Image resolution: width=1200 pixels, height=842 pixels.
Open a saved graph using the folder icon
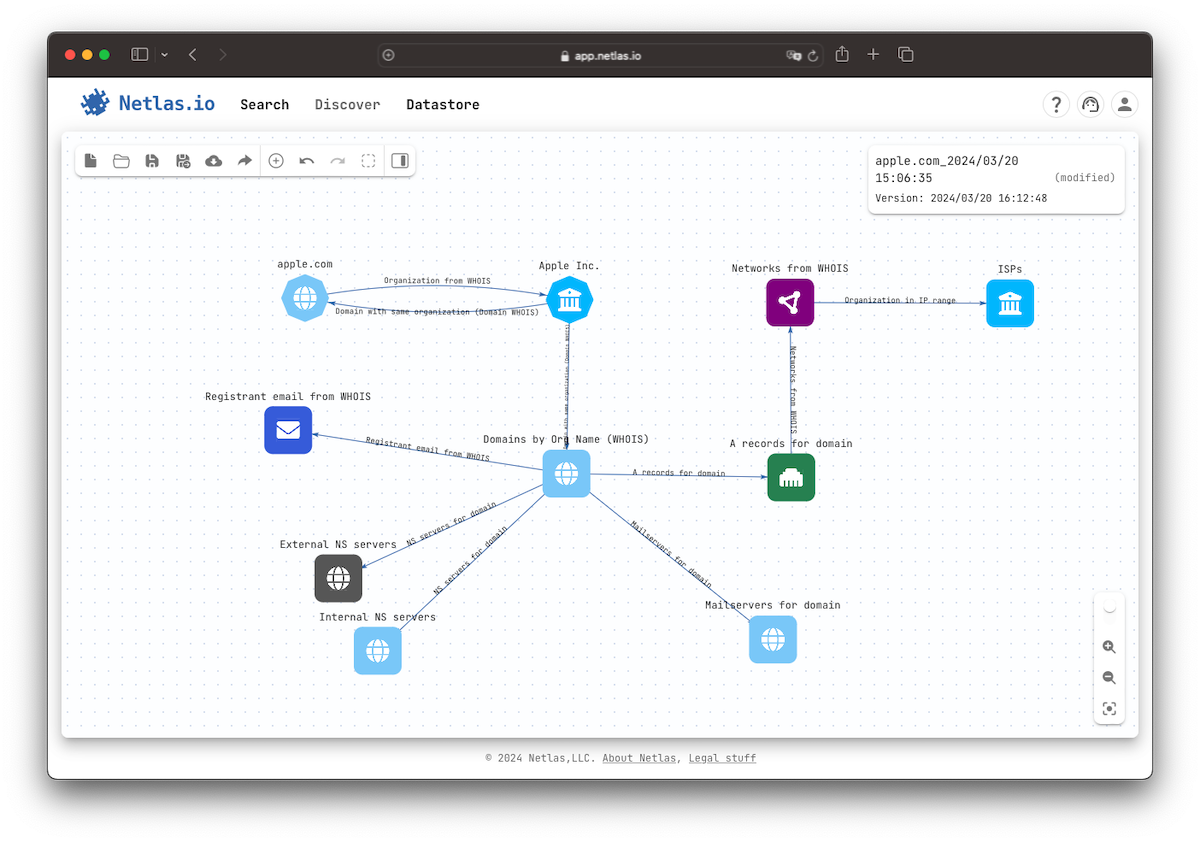[x=121, y=161]
